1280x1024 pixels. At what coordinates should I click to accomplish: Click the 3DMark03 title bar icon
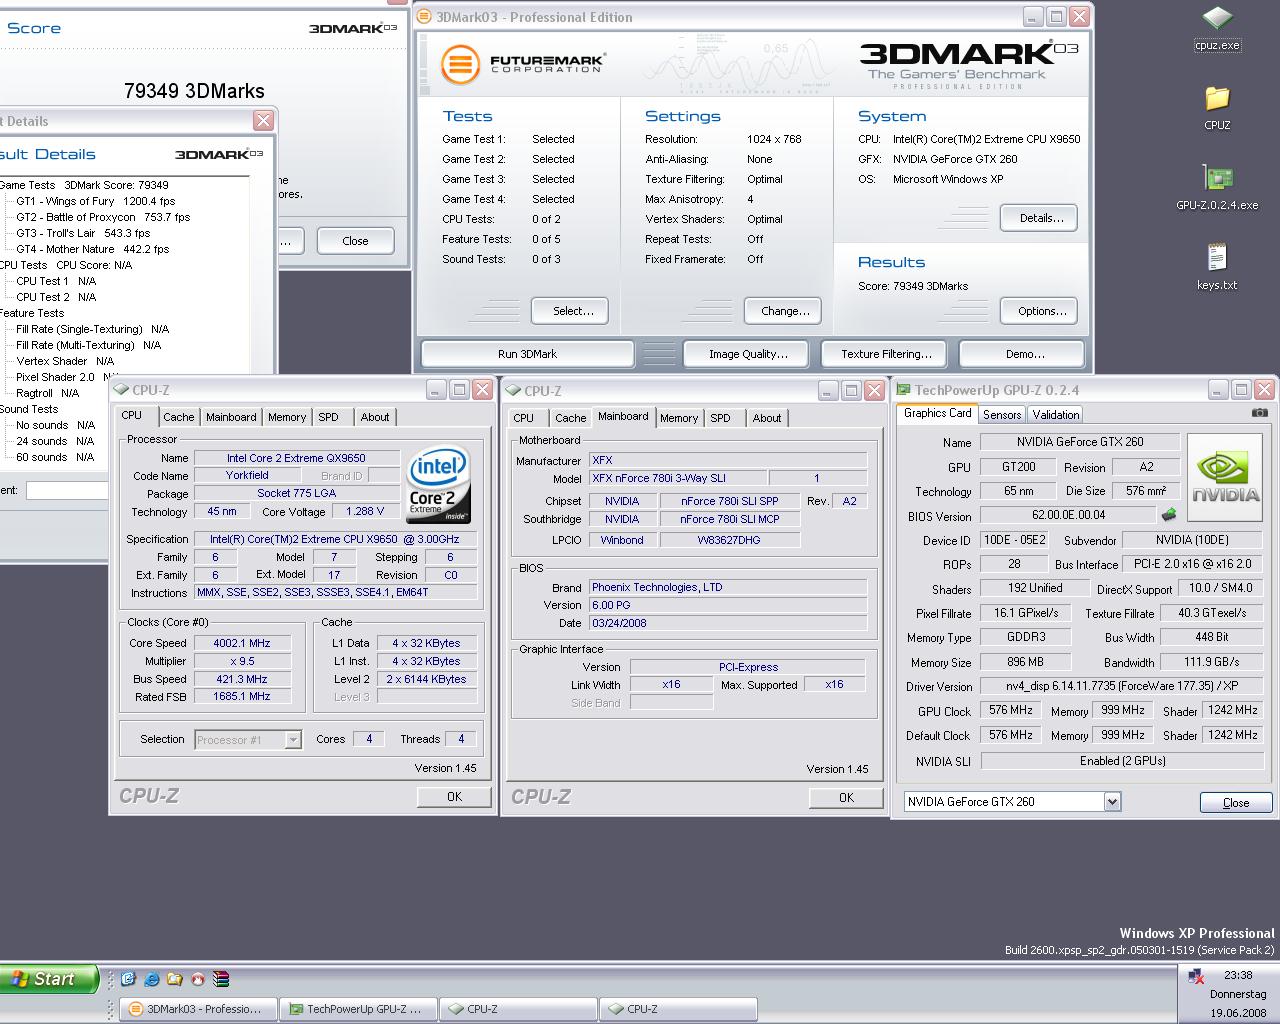coord(425,17)
